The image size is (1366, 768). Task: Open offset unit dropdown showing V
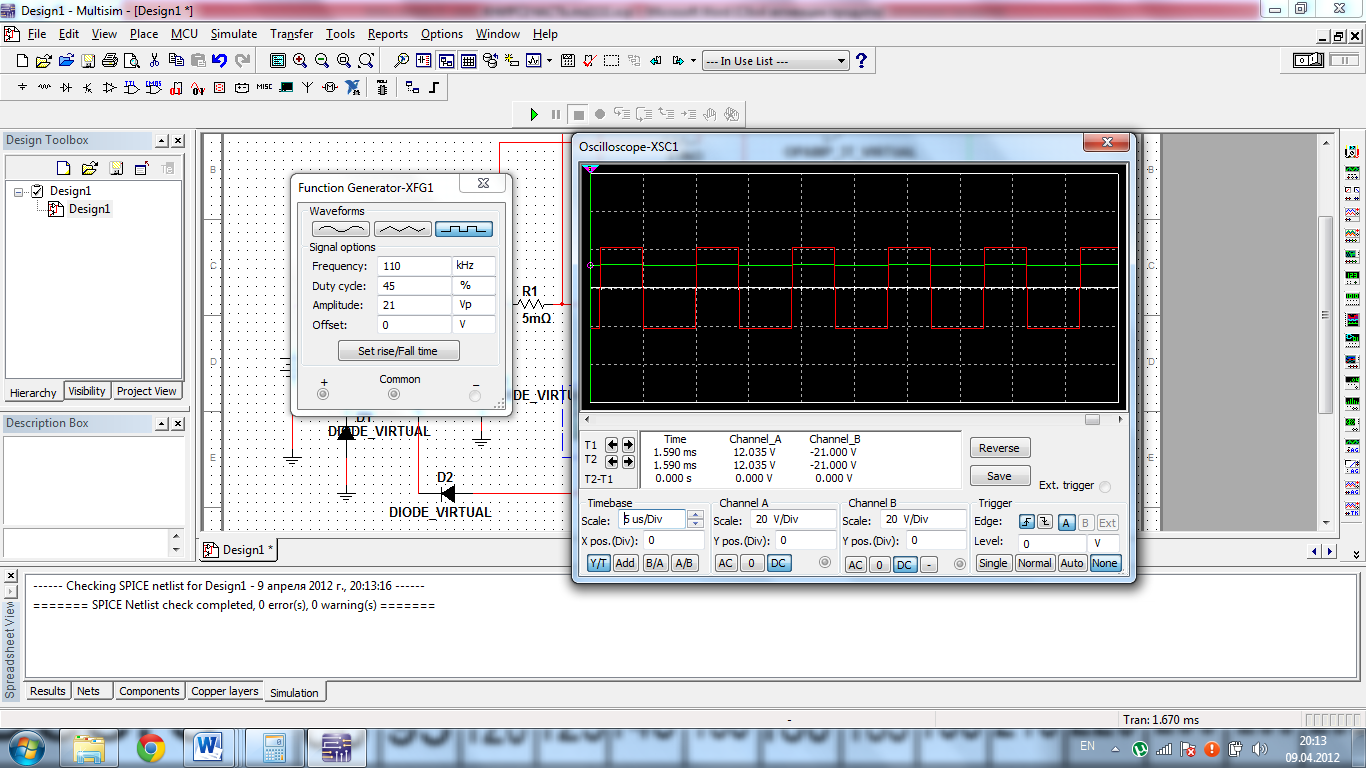(x=473, y=325)
